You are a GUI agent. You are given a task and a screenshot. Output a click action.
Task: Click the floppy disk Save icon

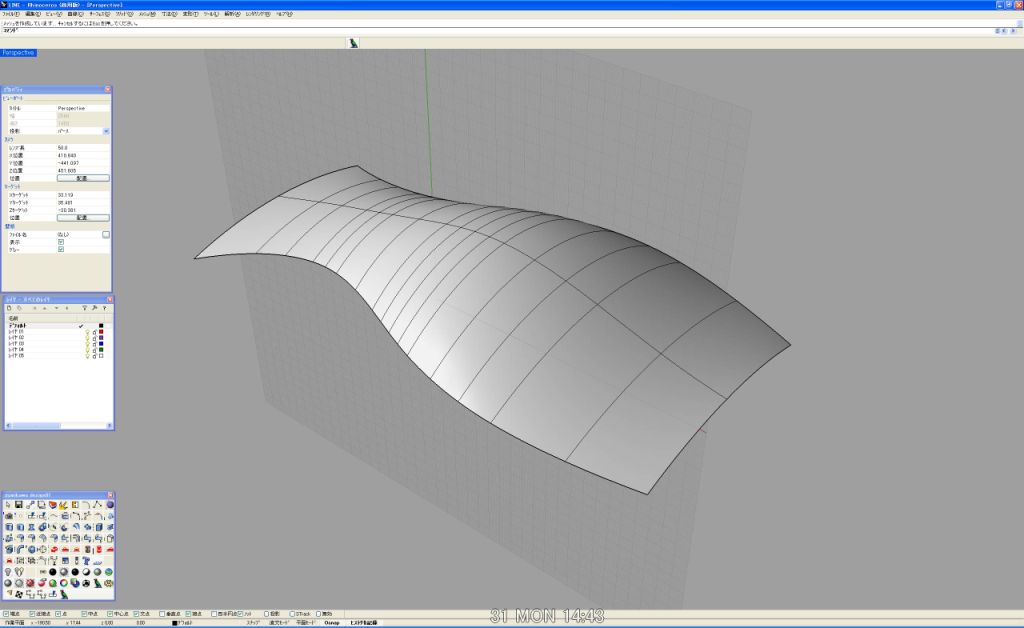[x=18, y=505]
